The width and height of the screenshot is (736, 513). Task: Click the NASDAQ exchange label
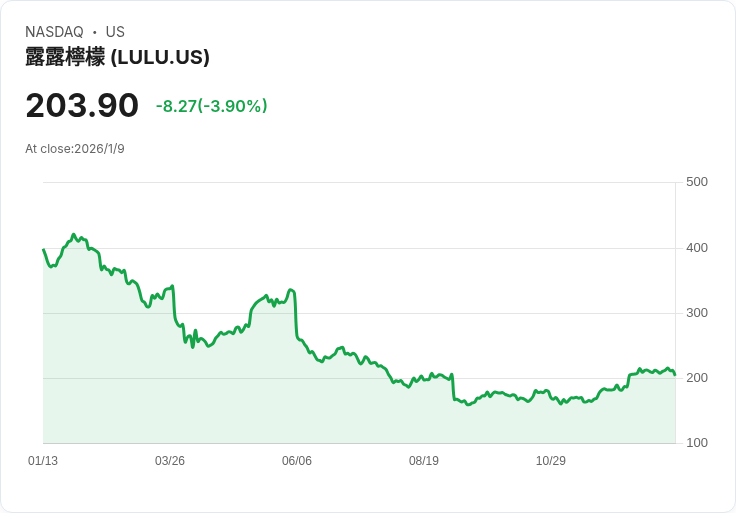click(54, 32)
